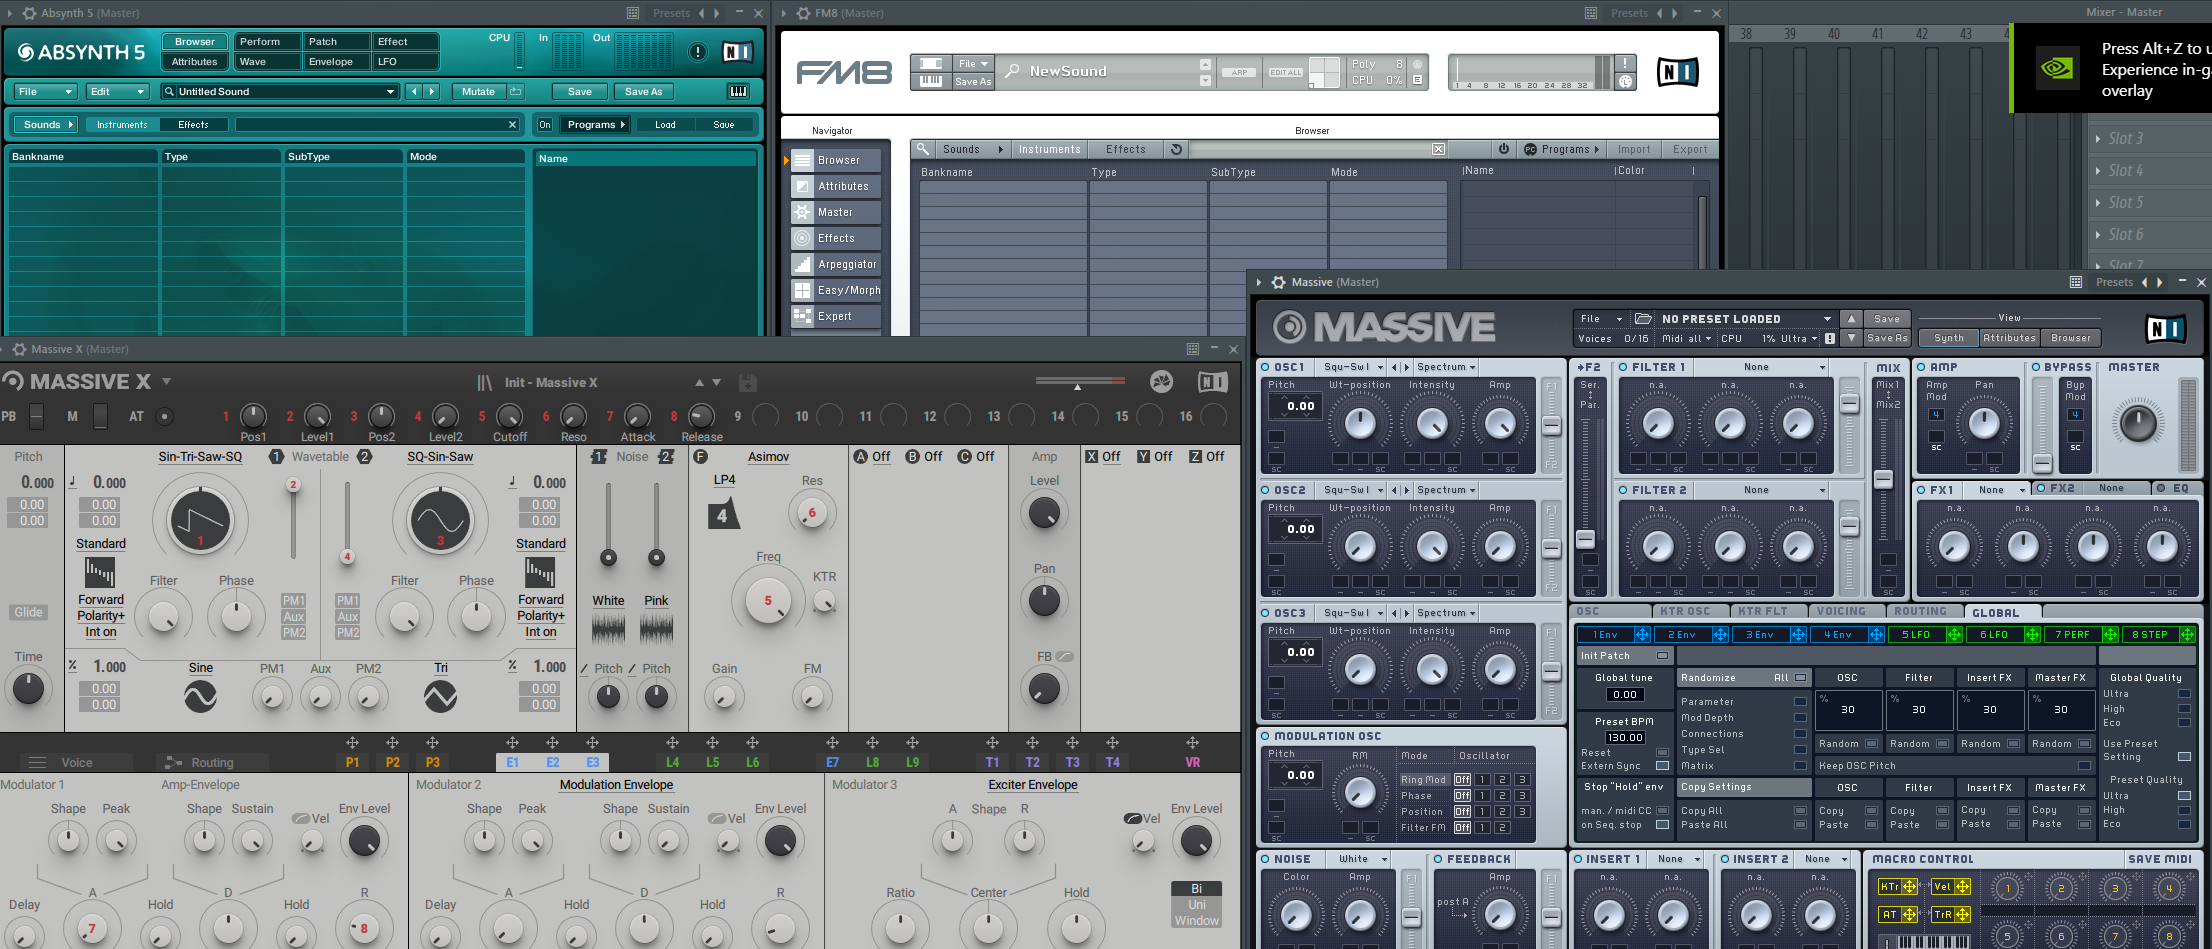Open the NO PRESET LOADED dropdown in Massive
Viewport: 2212px width, 949px height.
[1745, 319]
